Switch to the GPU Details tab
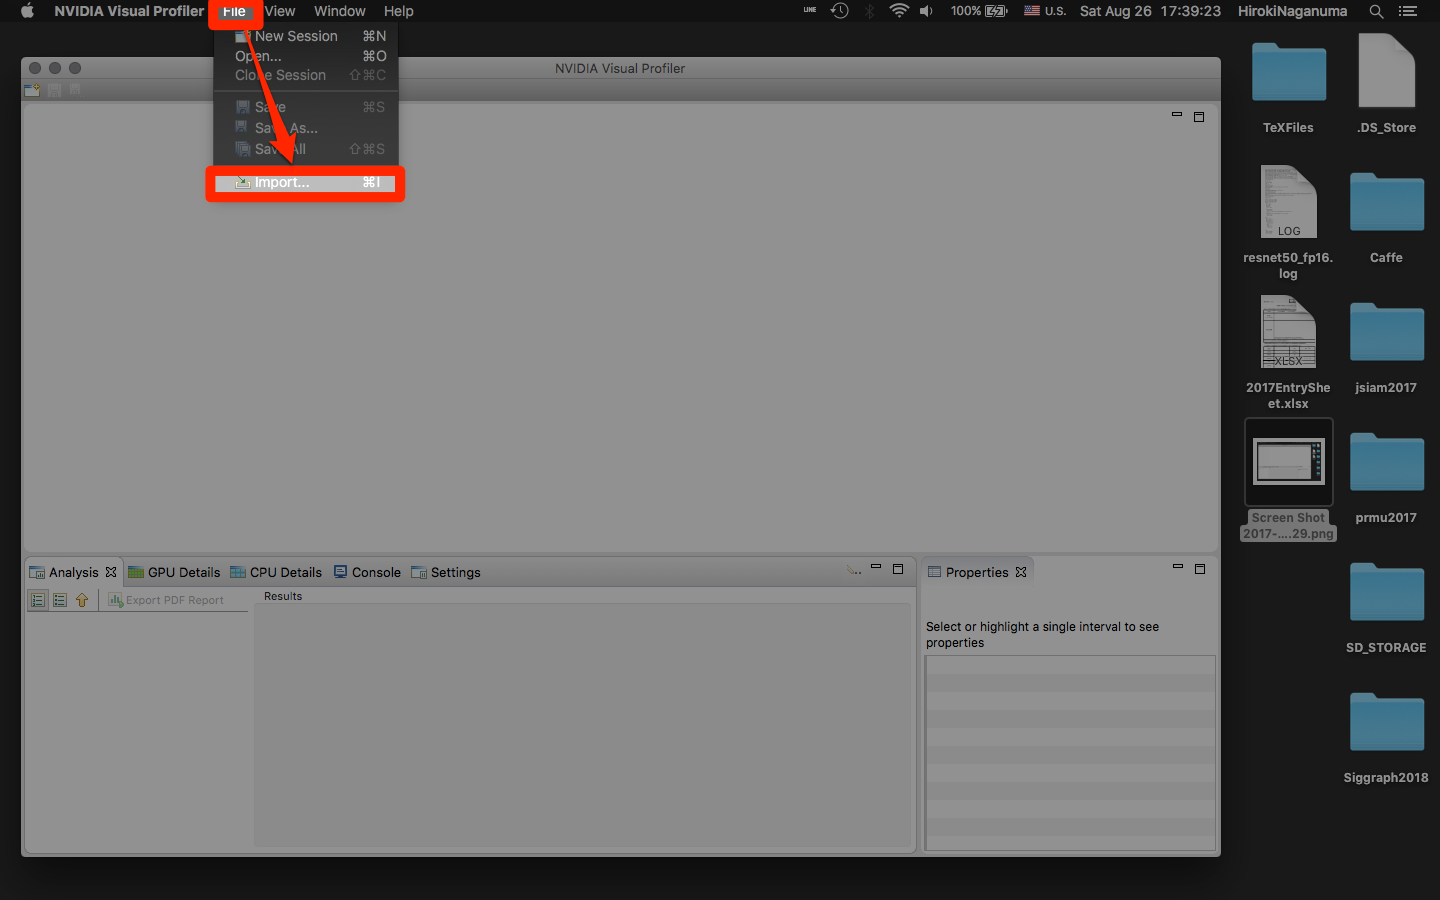Image resolution: width=1440 pixels, height=900 pixels. coord(174,571)
